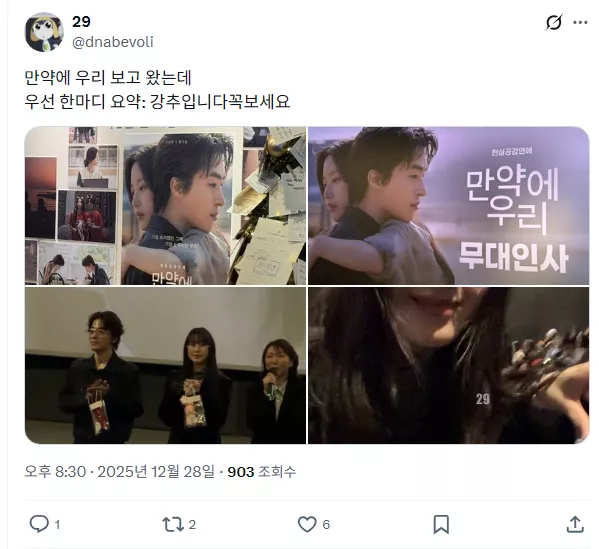Like the post with heart icon
The width and height of the screenshot is (599, 549).
(307, 524)
